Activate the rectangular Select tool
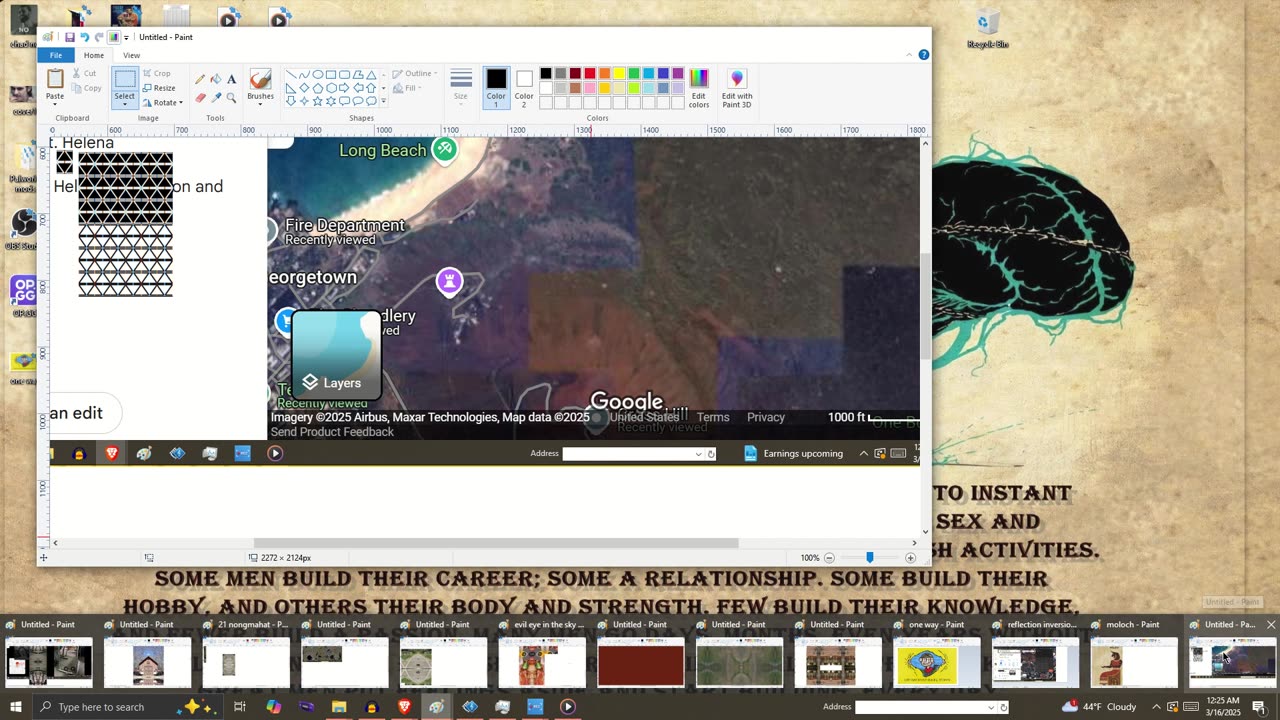 click(x=124, y=79)
